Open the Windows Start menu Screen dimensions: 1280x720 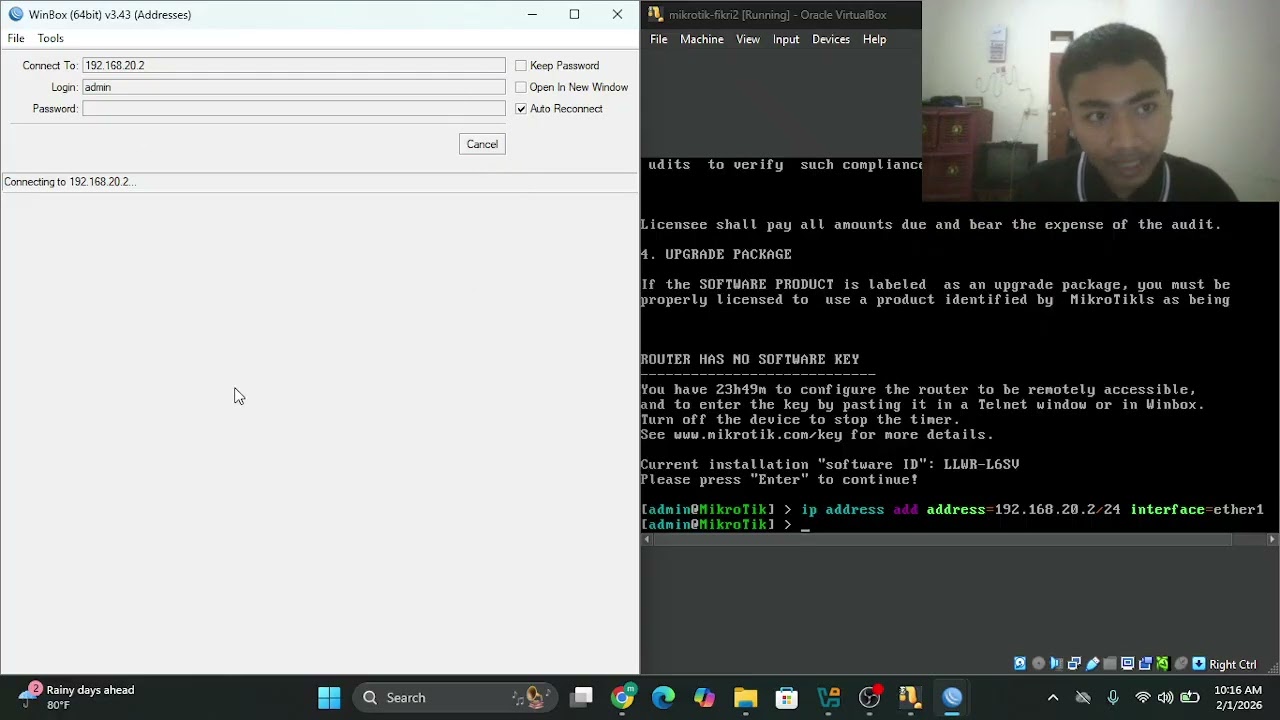(x=329, y=697)
